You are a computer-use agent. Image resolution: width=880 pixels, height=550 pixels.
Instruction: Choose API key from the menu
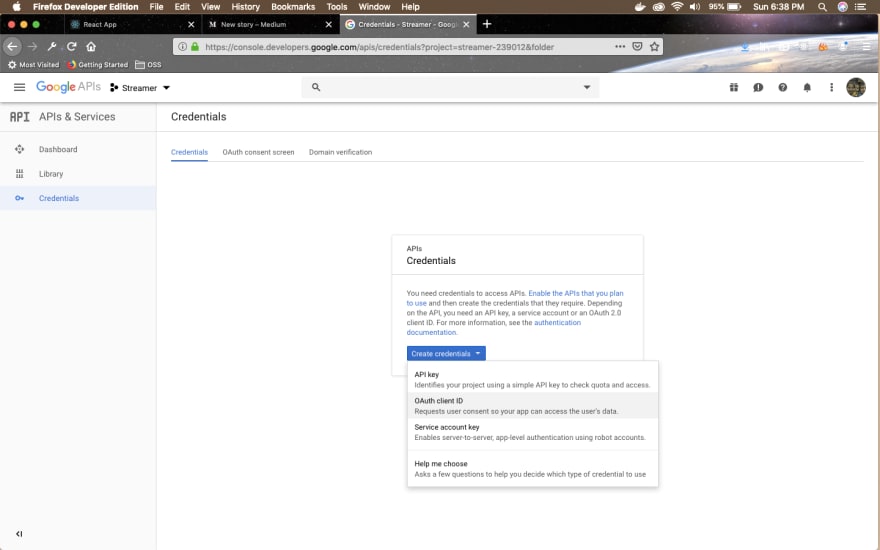pos(533,379)
